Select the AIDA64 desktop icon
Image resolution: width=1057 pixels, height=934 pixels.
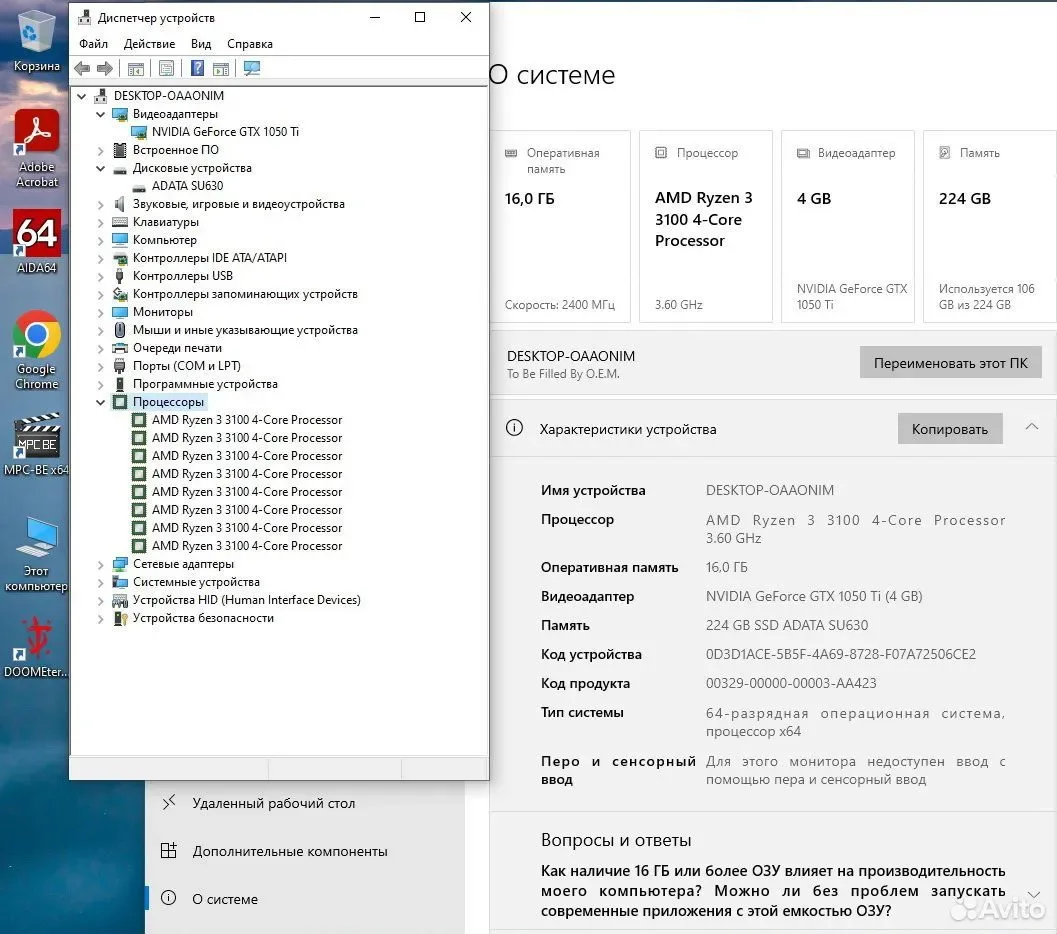tap(37, 241)
